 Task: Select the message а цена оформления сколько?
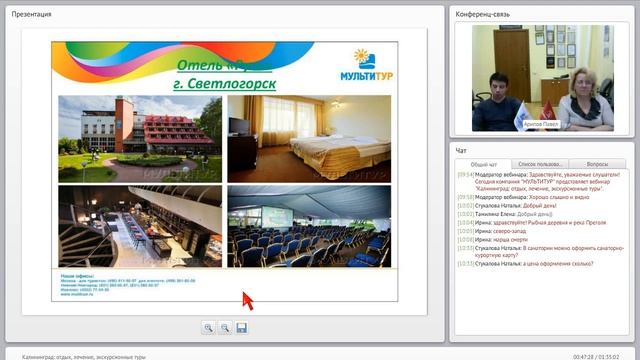[x=525, y=264]
